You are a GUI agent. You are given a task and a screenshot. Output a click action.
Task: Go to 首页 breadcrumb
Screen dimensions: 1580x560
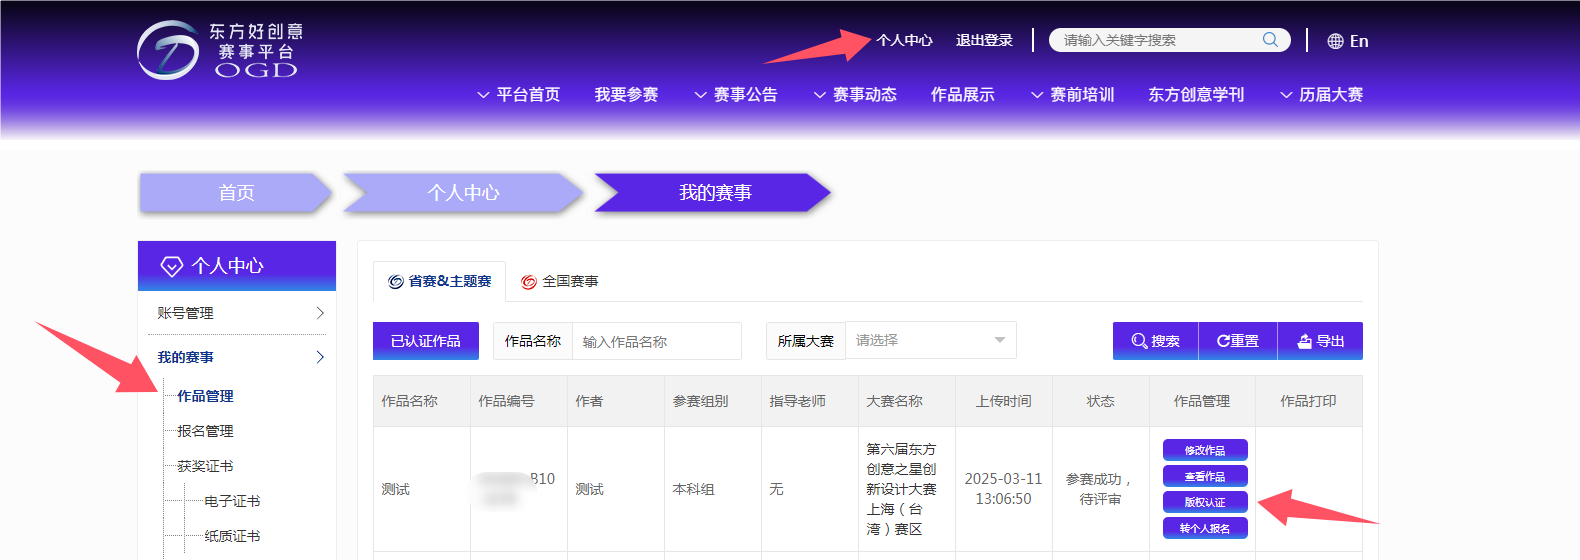pyautogui.click(x=236, y=193)
